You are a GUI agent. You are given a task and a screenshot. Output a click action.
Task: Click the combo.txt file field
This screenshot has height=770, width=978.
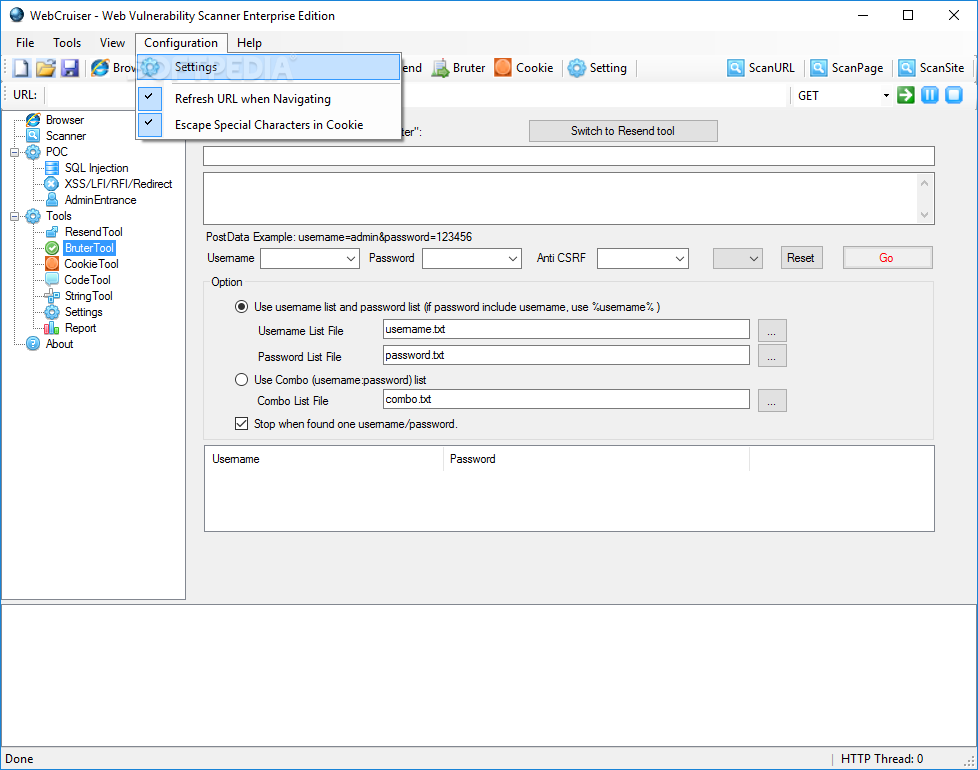tap(566, 399)
